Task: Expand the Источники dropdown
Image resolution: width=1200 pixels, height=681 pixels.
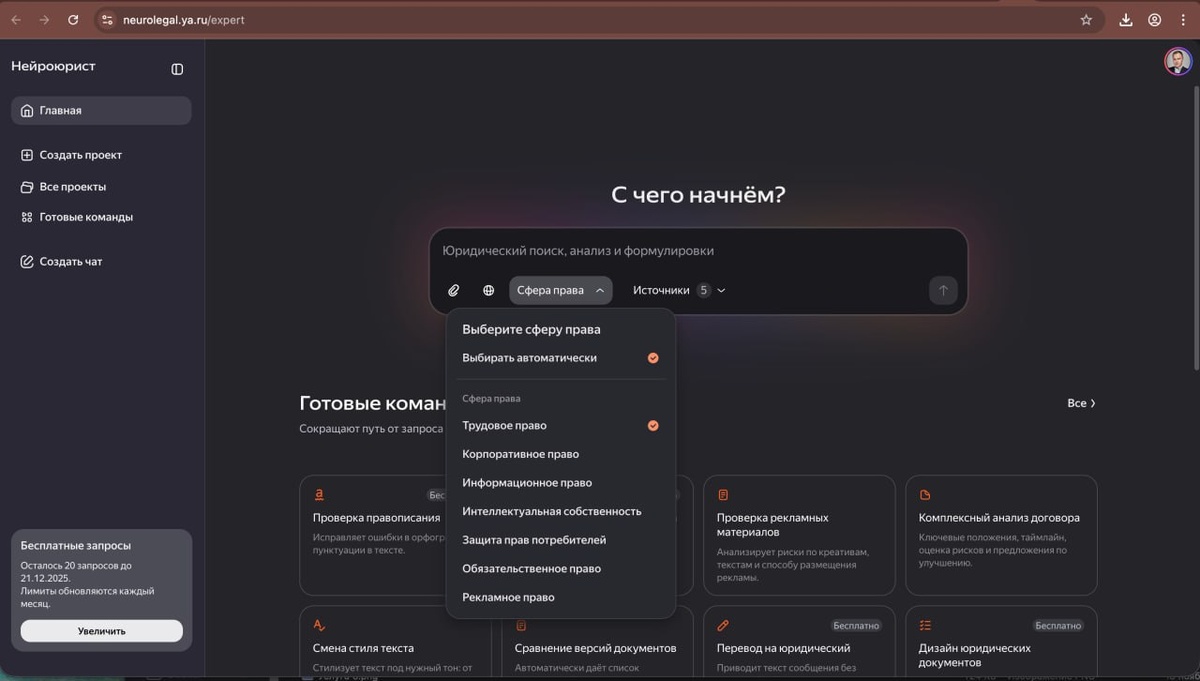Action: tap(679, 290)
